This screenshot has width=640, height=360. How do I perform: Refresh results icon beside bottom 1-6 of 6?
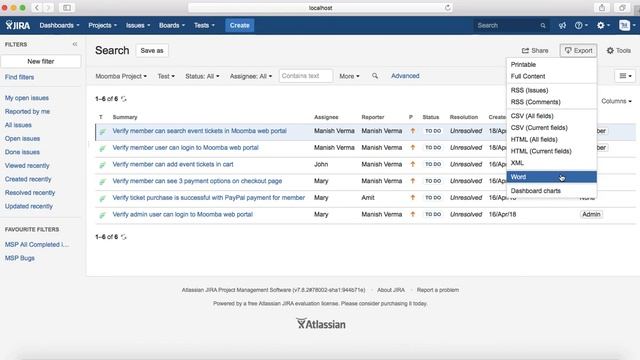pyautogui.click(x=124, y=237)
